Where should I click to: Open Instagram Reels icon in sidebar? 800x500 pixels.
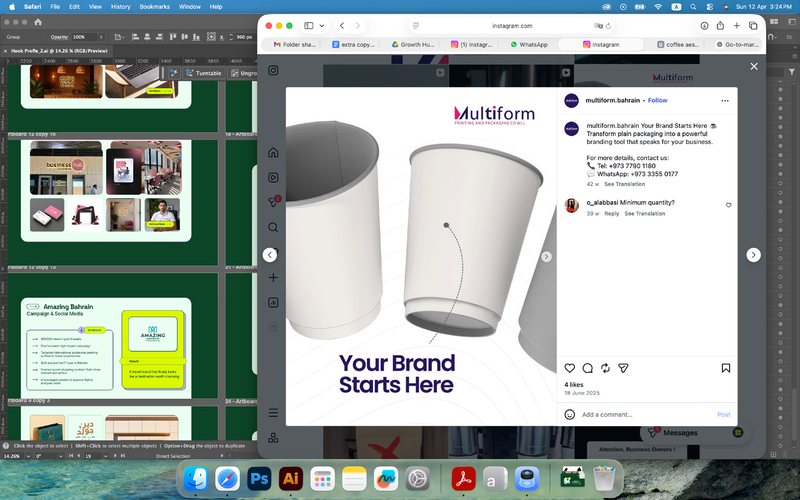[x=273, y=178]
